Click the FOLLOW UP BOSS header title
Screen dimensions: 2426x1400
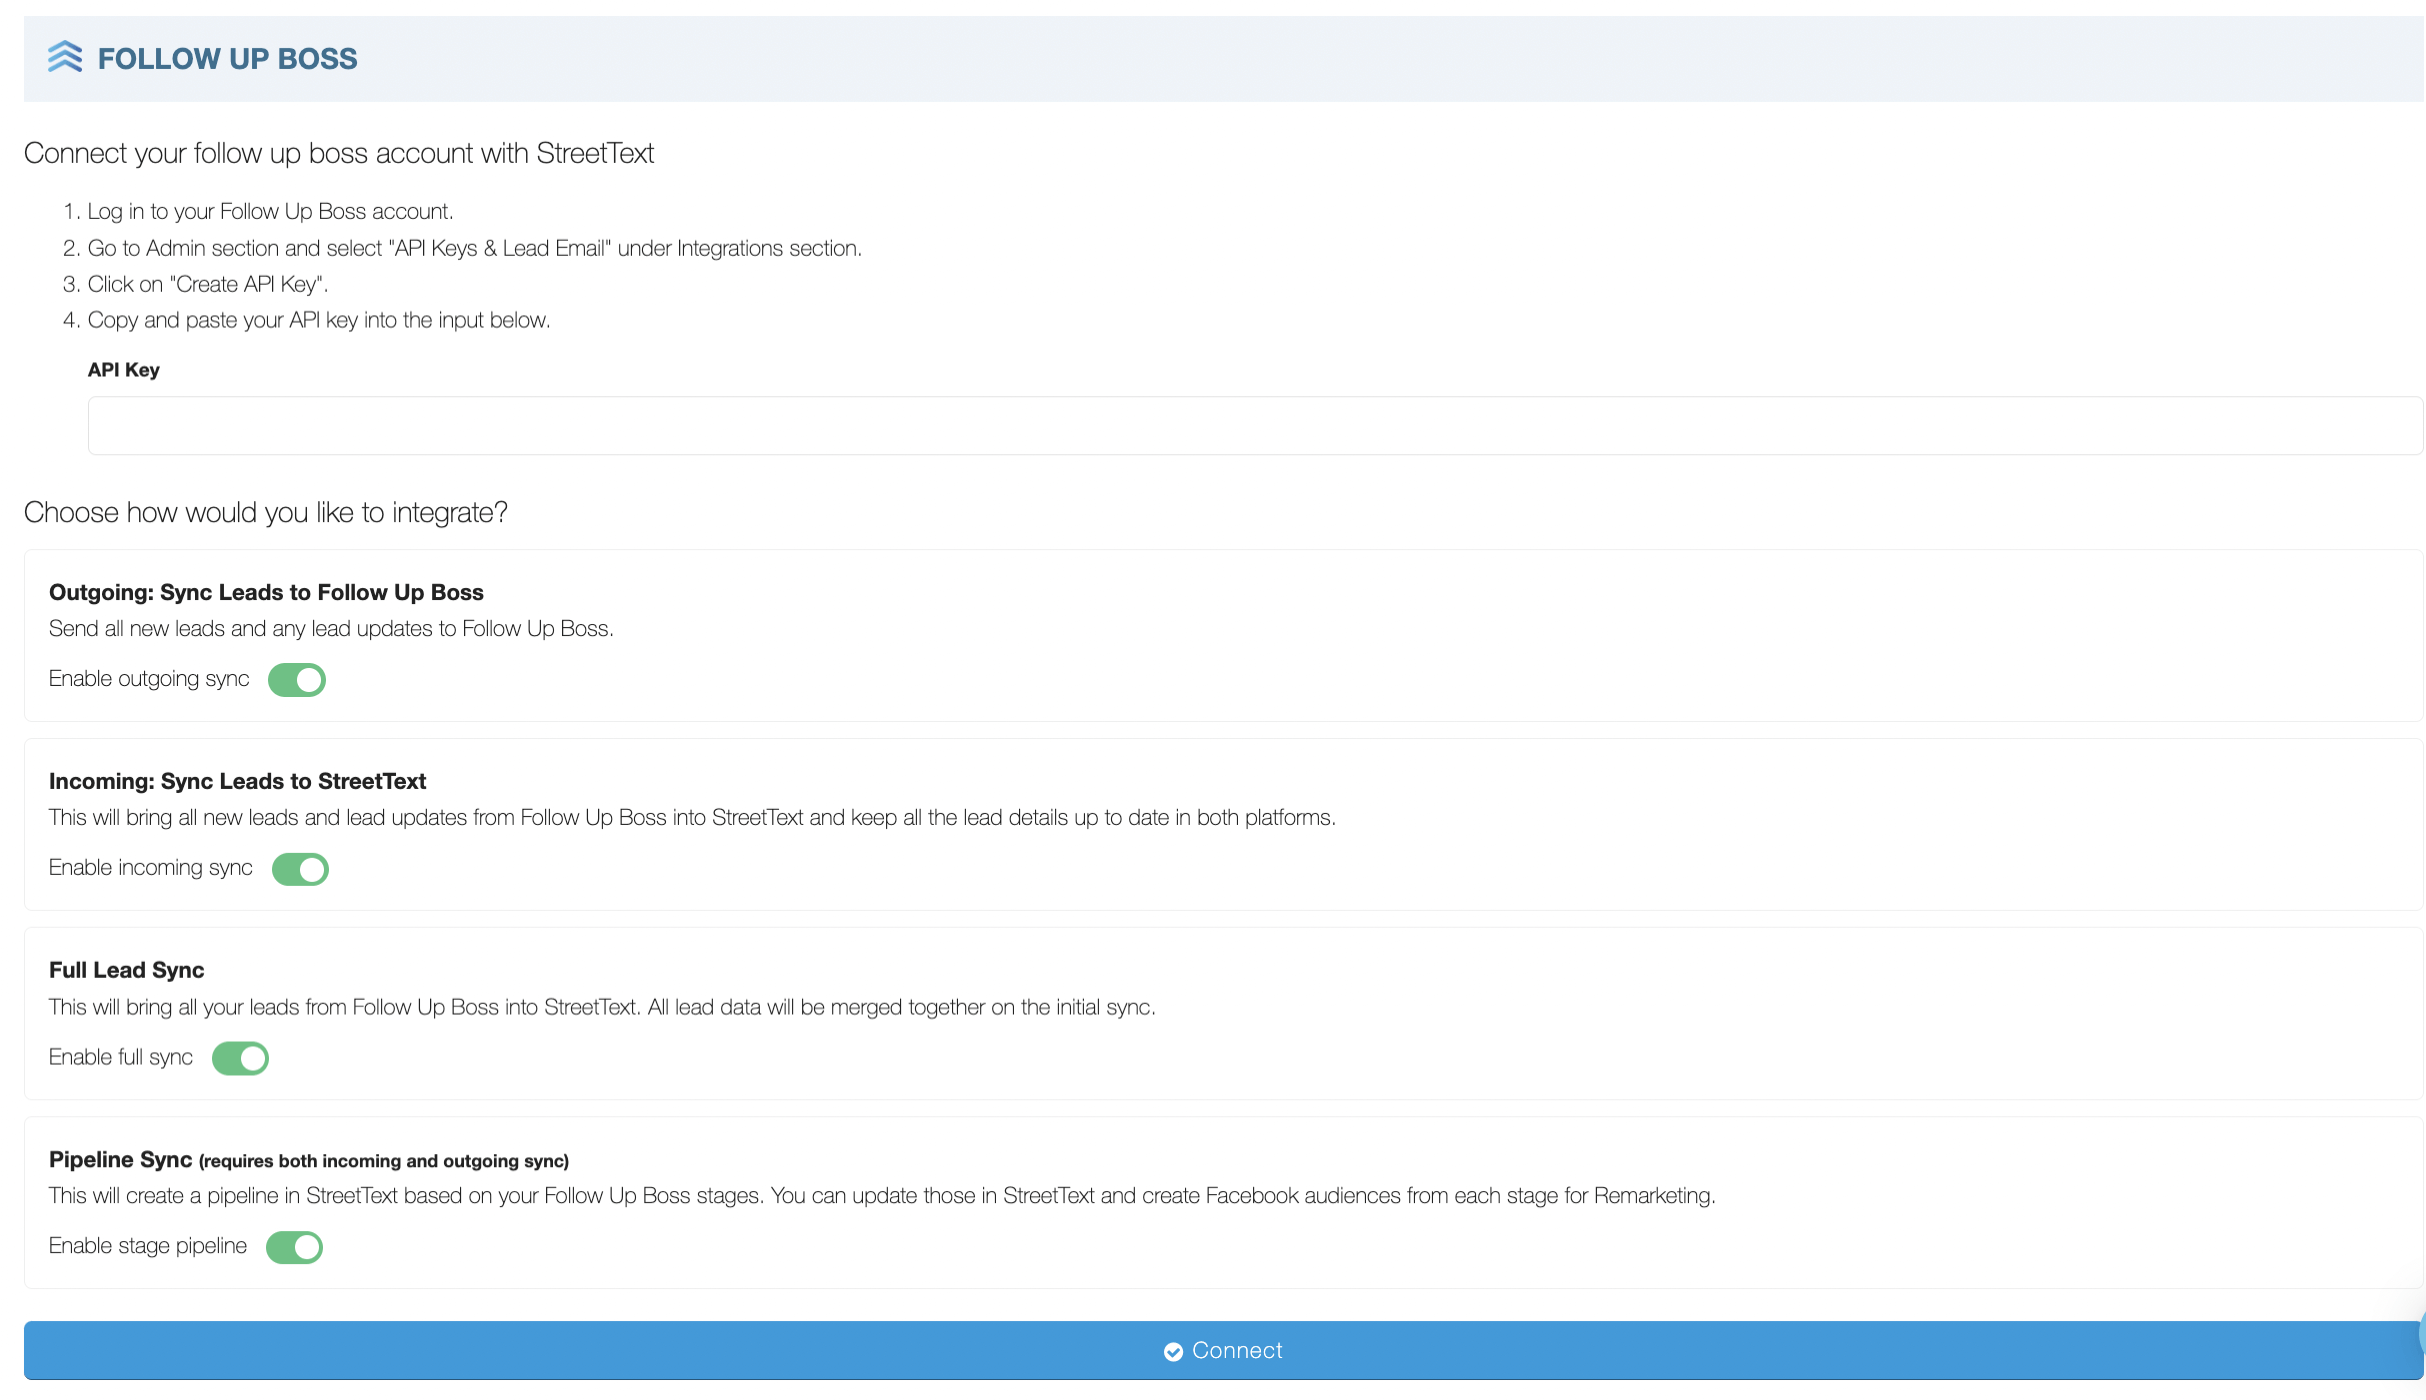tap(227, 59)
